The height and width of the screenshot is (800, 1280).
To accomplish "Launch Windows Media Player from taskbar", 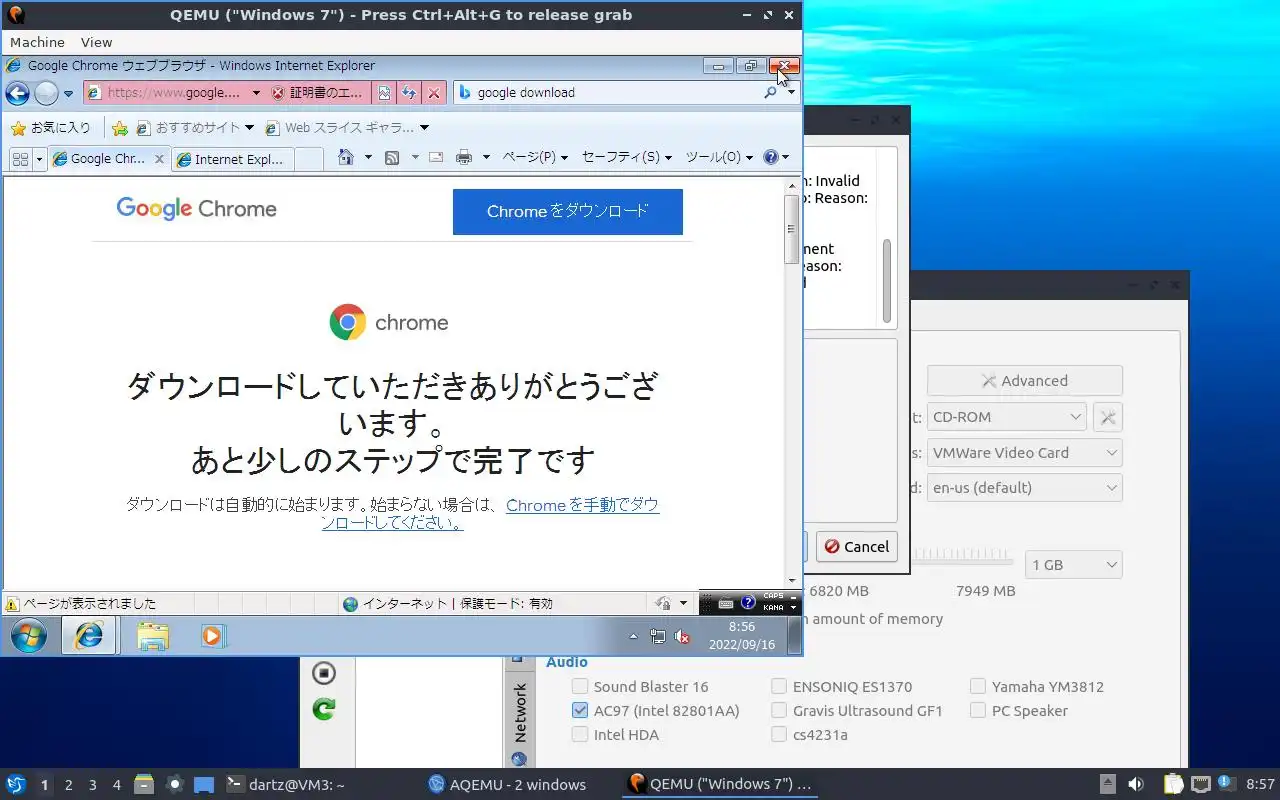I will 213,635.
